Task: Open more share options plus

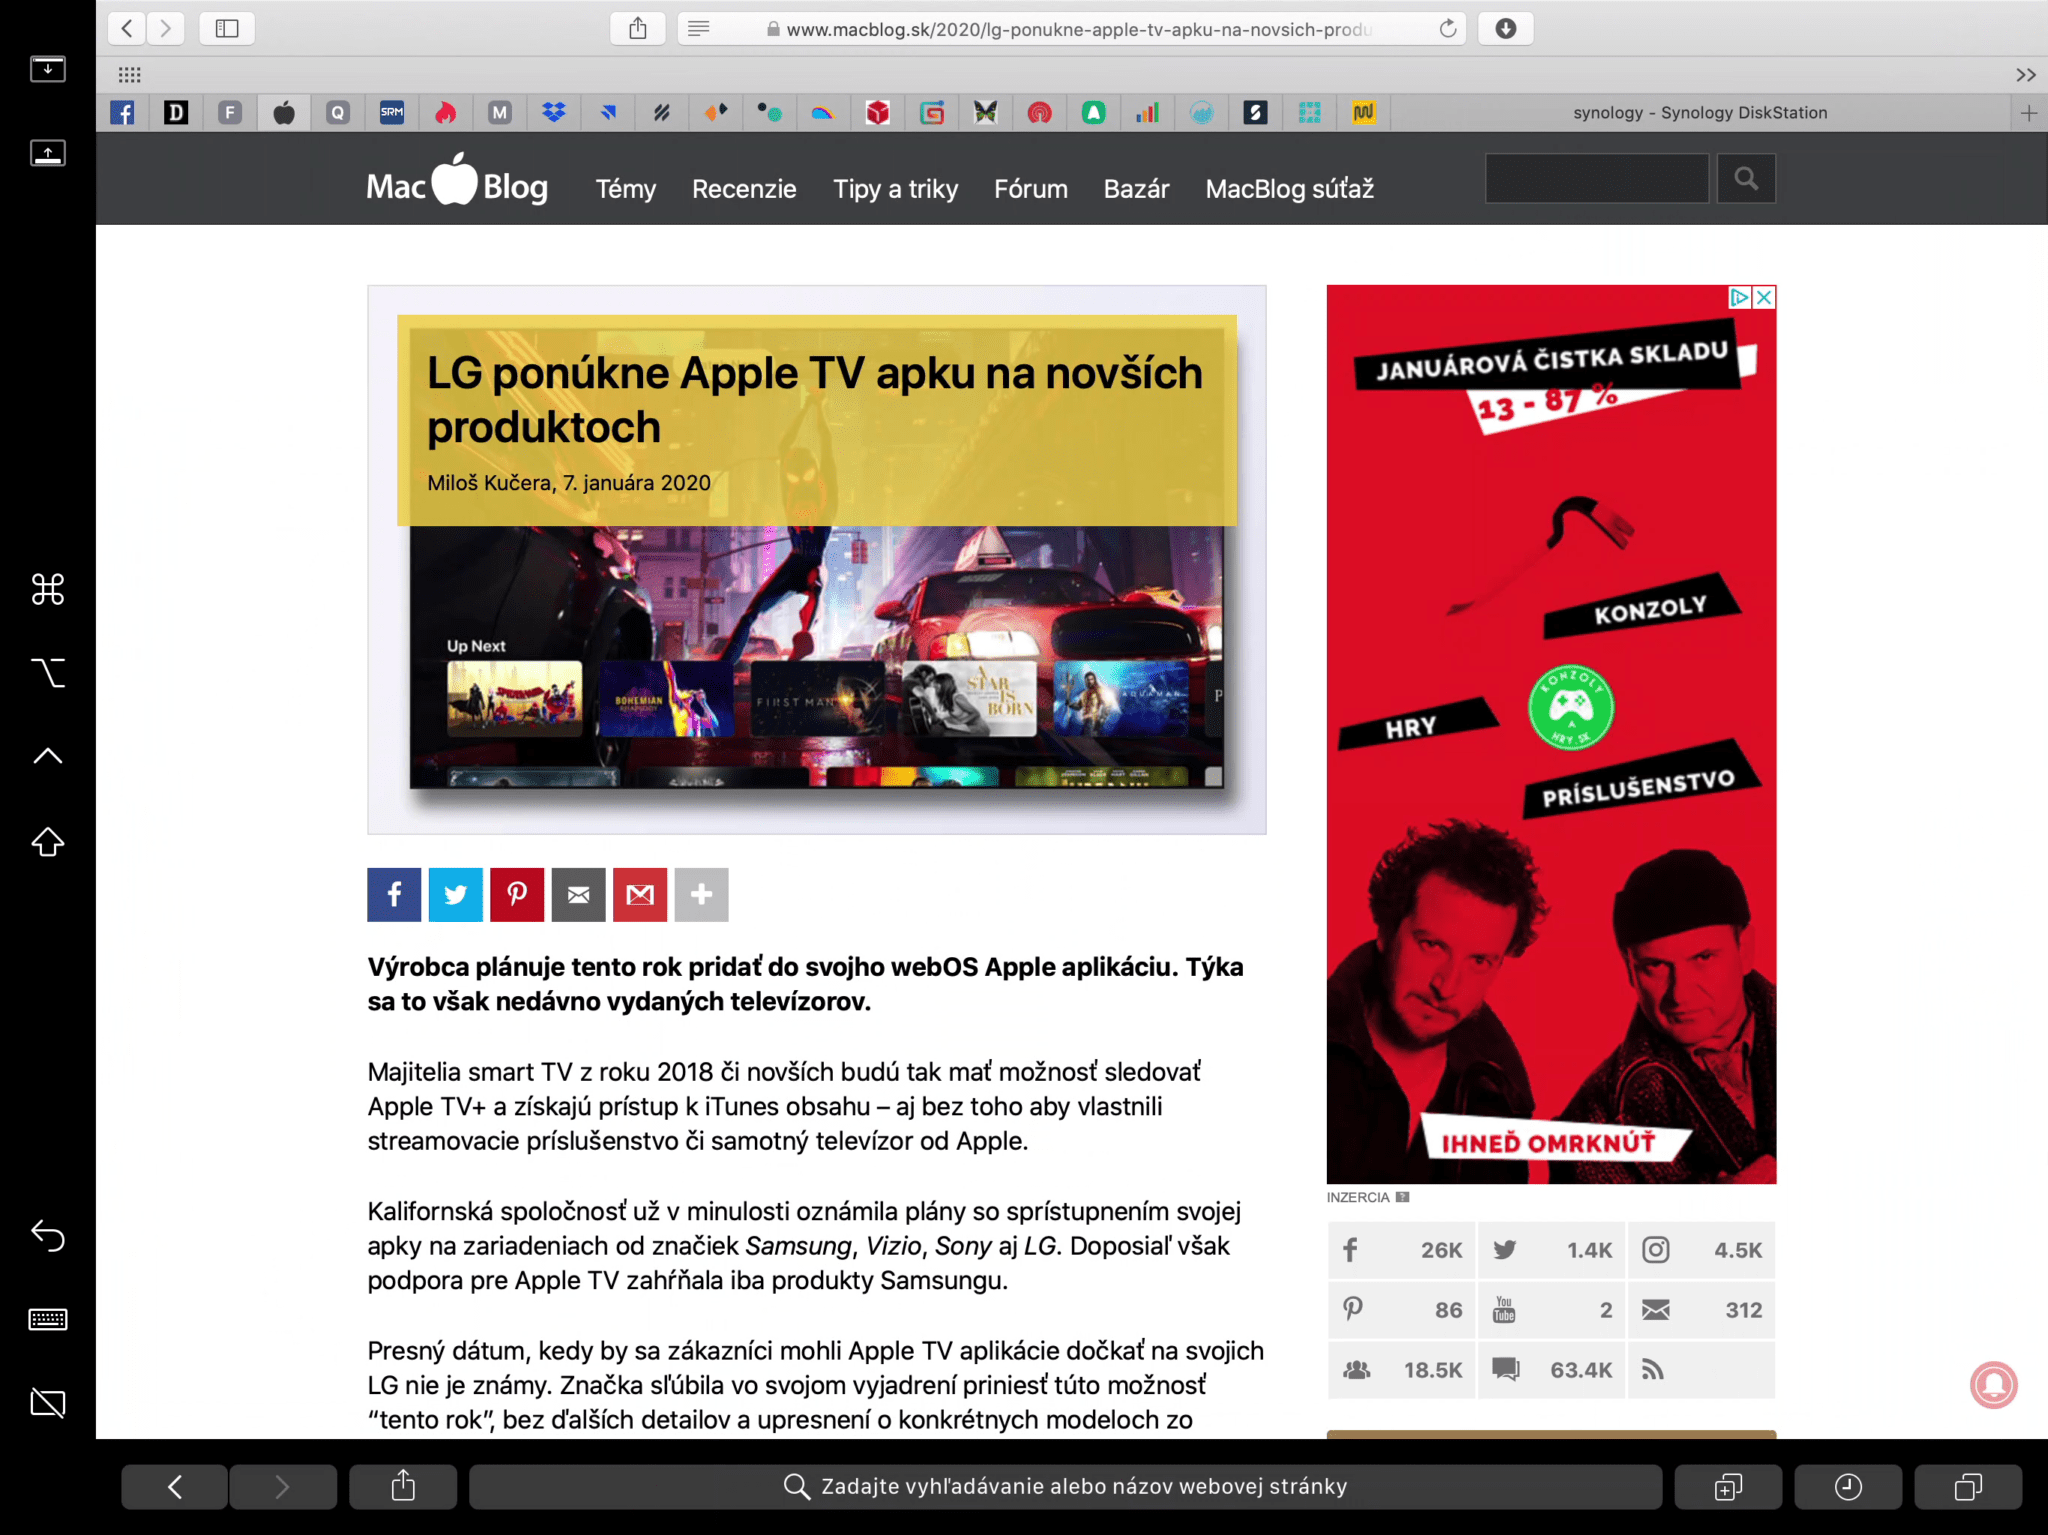Action: [x=701, y=894]
